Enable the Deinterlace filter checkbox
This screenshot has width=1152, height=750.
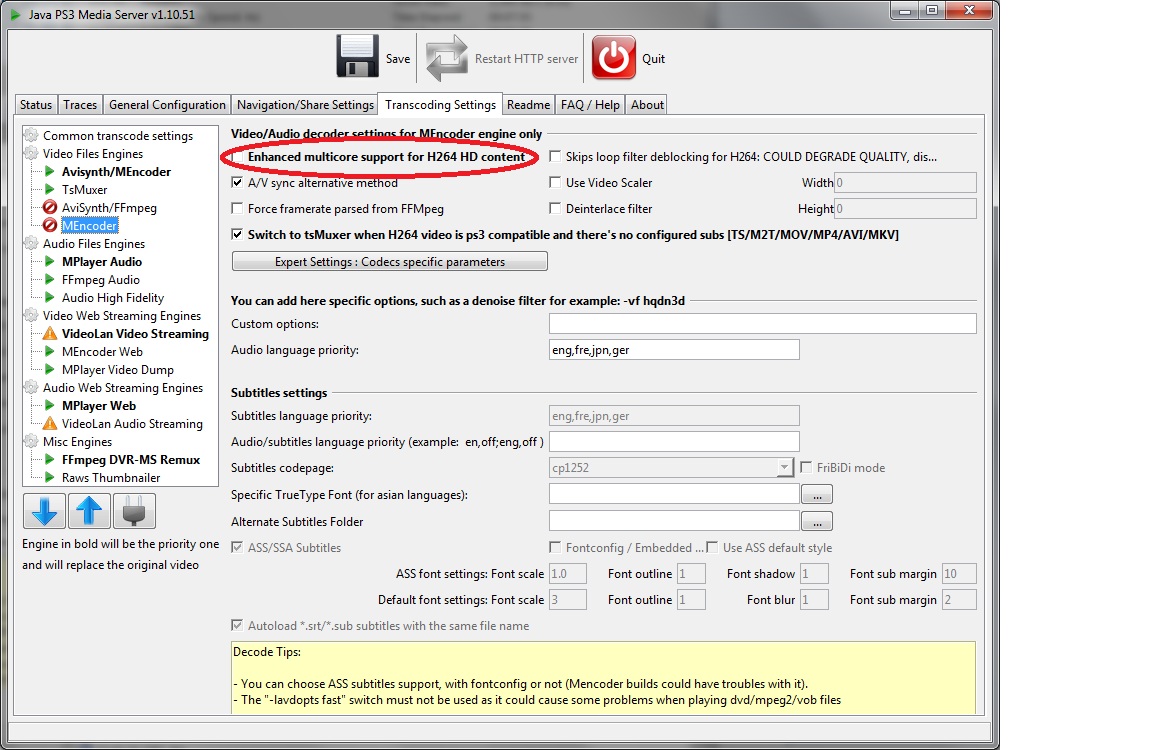click(x=555, y=209)
